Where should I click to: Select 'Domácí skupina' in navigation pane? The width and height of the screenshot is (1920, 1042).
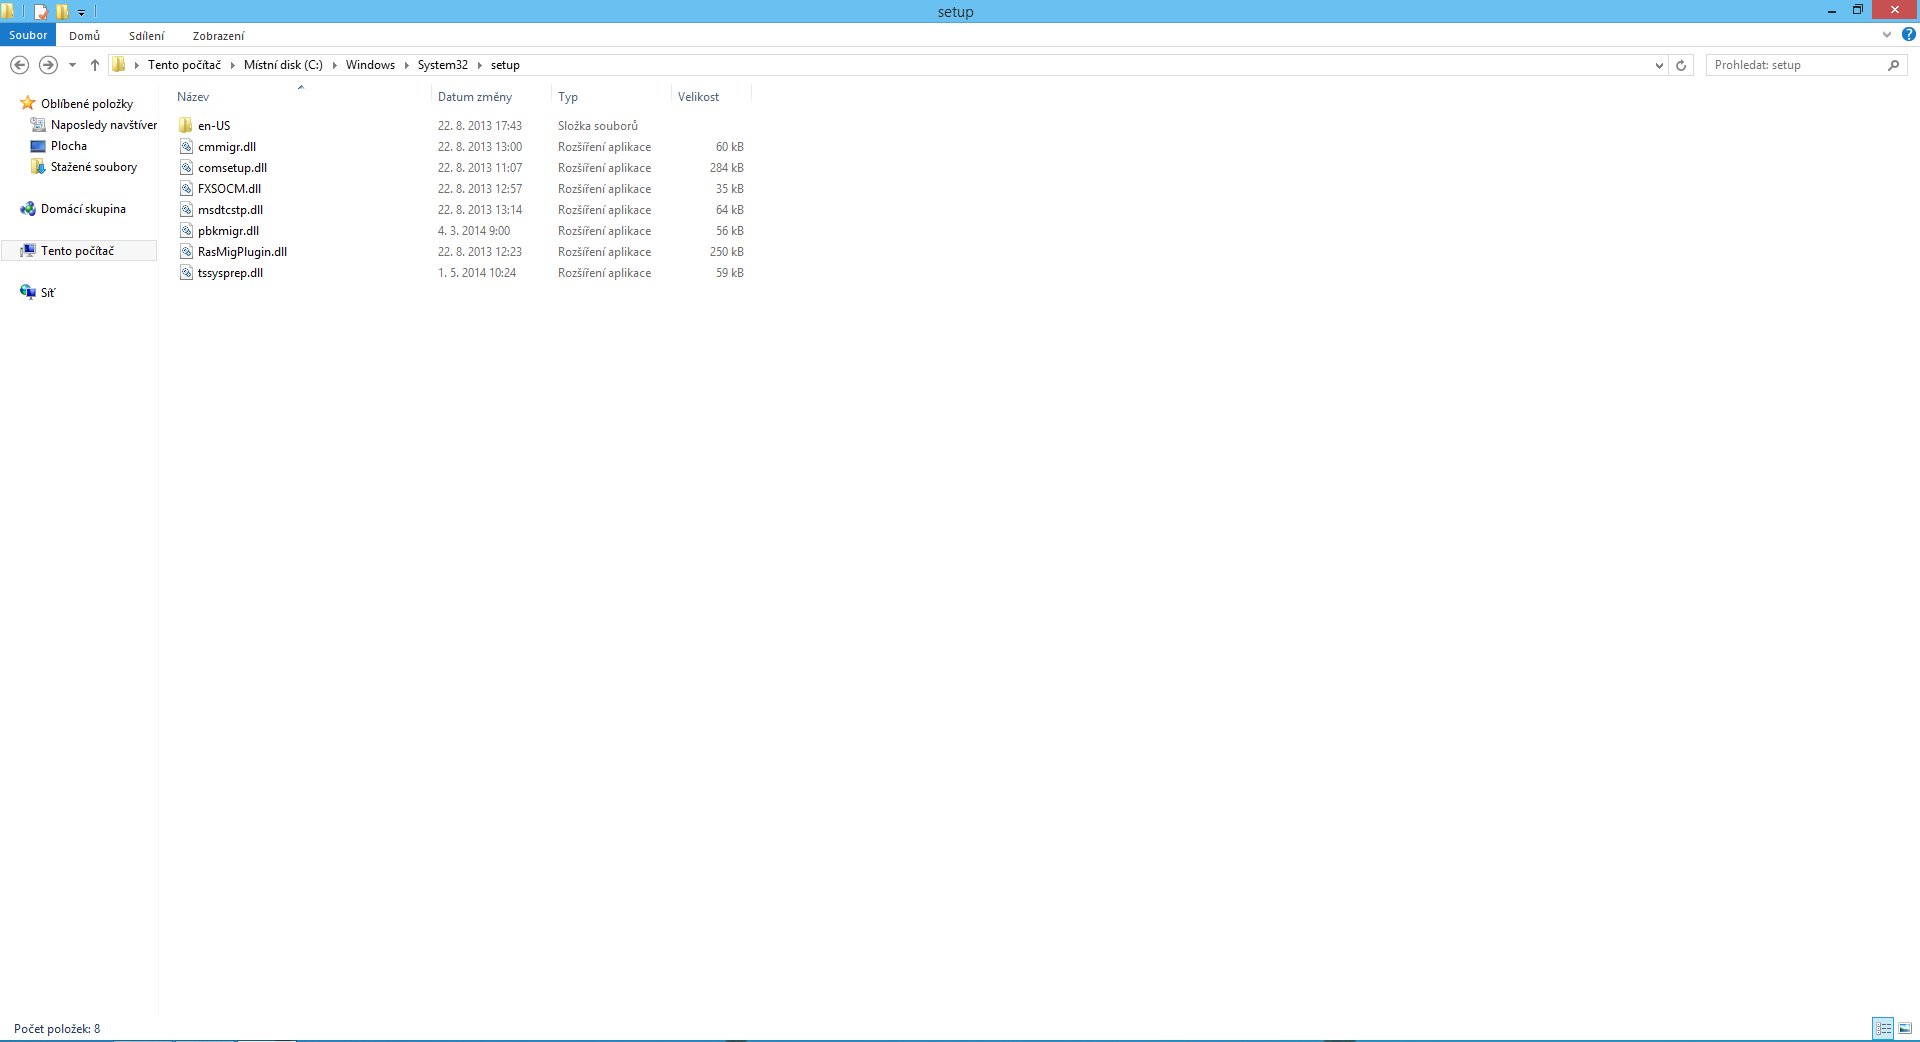coord(83,209)
